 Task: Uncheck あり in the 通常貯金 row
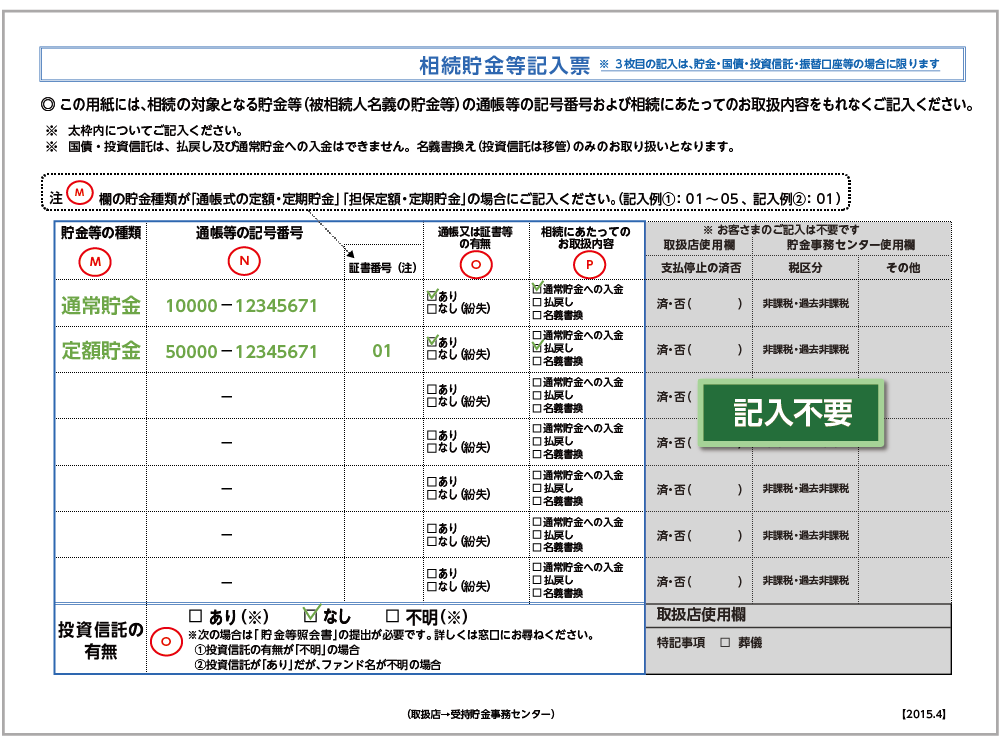tap(432, 296)
